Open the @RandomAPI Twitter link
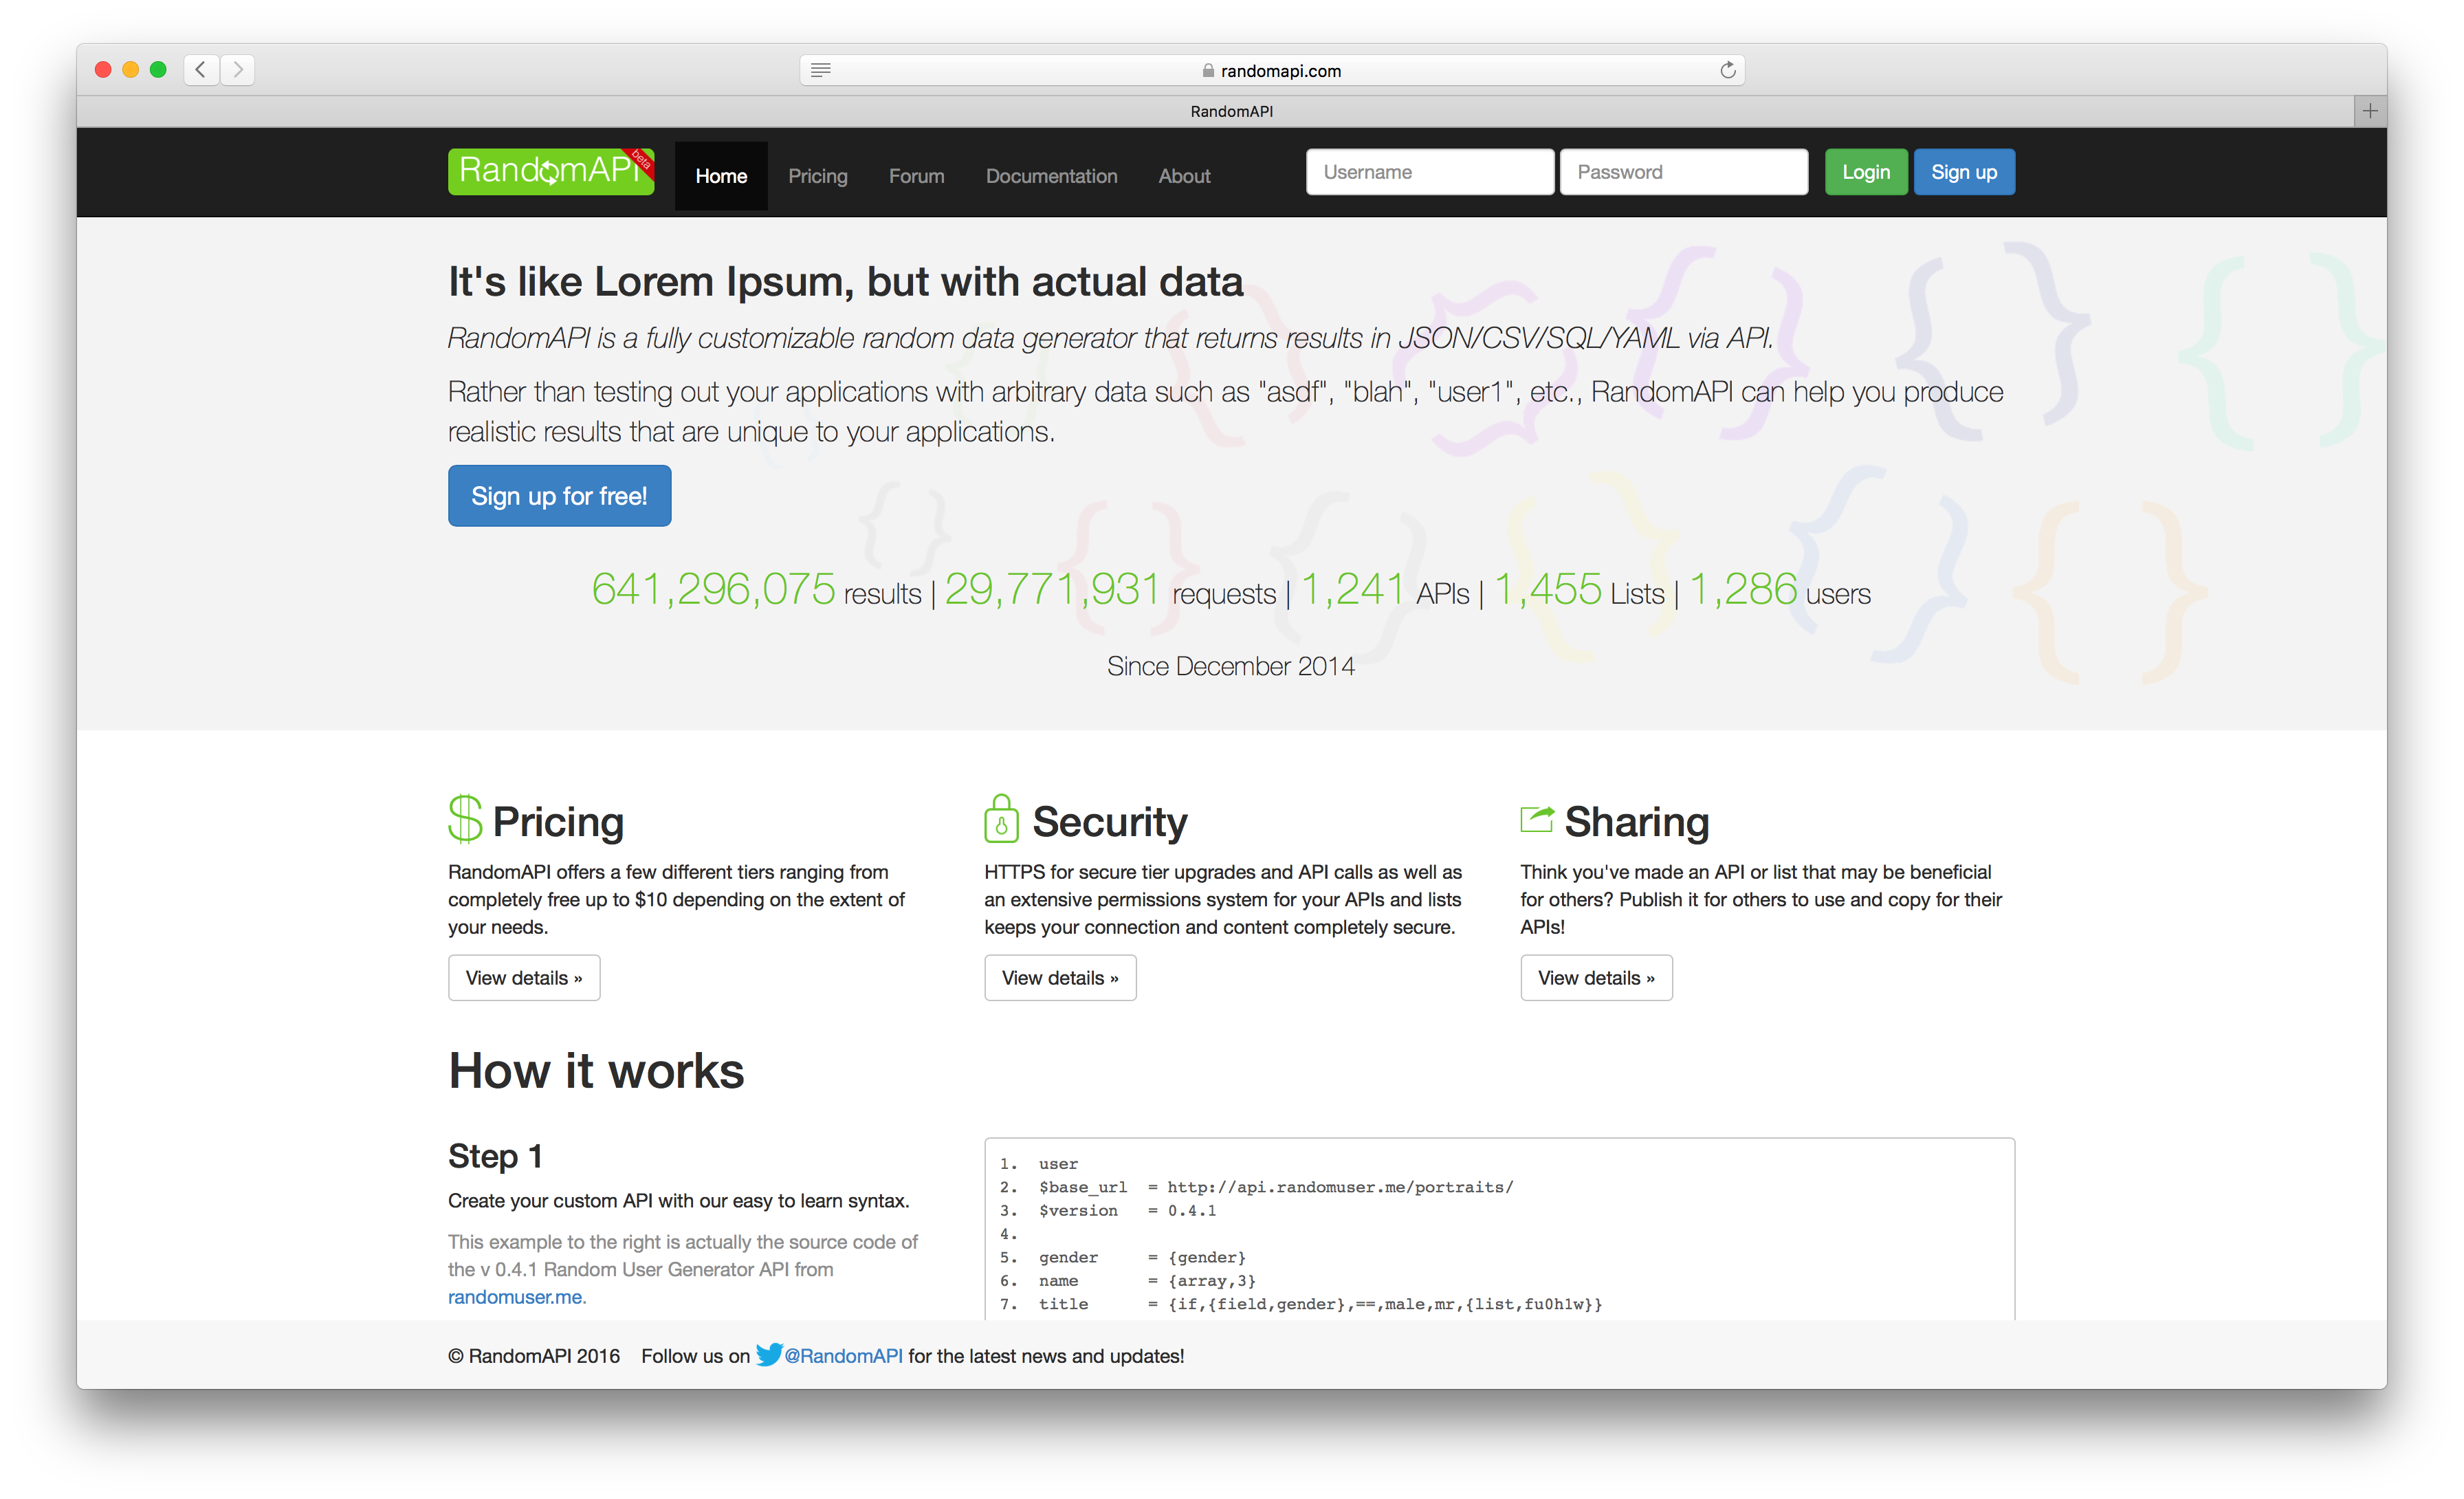The image size is (2464, 1499). [x=843, y=1356]
